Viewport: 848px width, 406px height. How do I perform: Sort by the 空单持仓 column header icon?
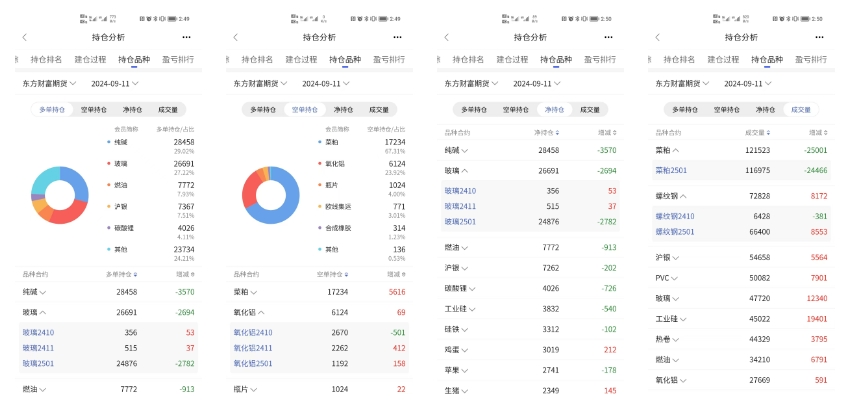(x=346, y=274)
